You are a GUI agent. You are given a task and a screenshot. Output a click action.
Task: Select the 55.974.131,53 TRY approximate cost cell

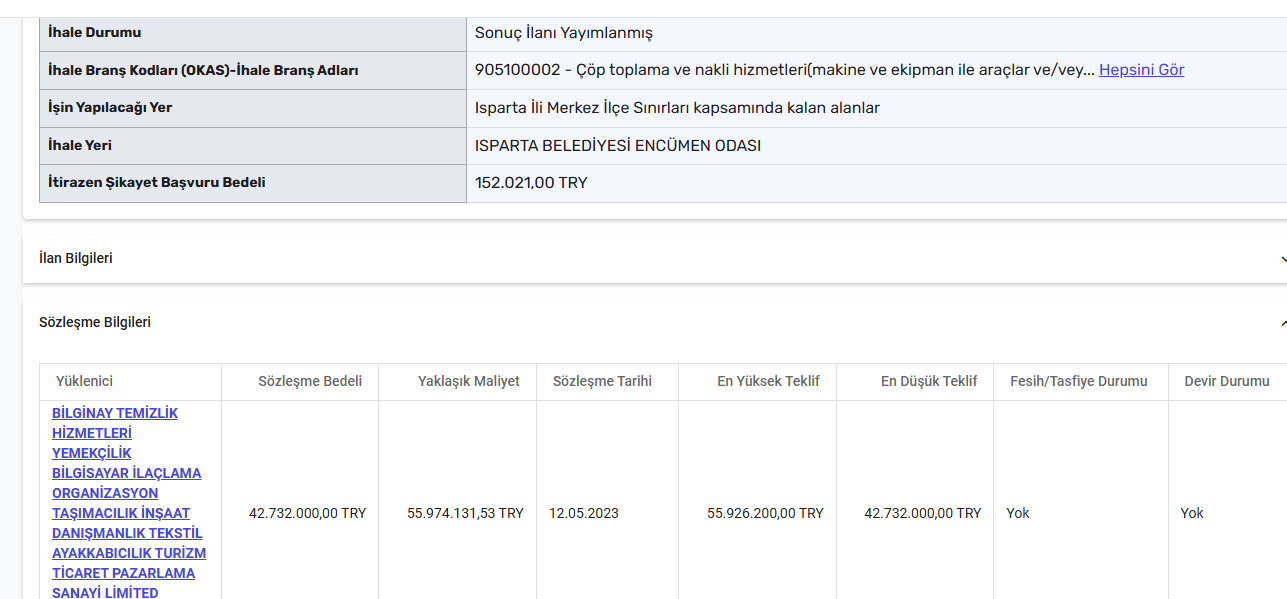[x=465, y=513]
